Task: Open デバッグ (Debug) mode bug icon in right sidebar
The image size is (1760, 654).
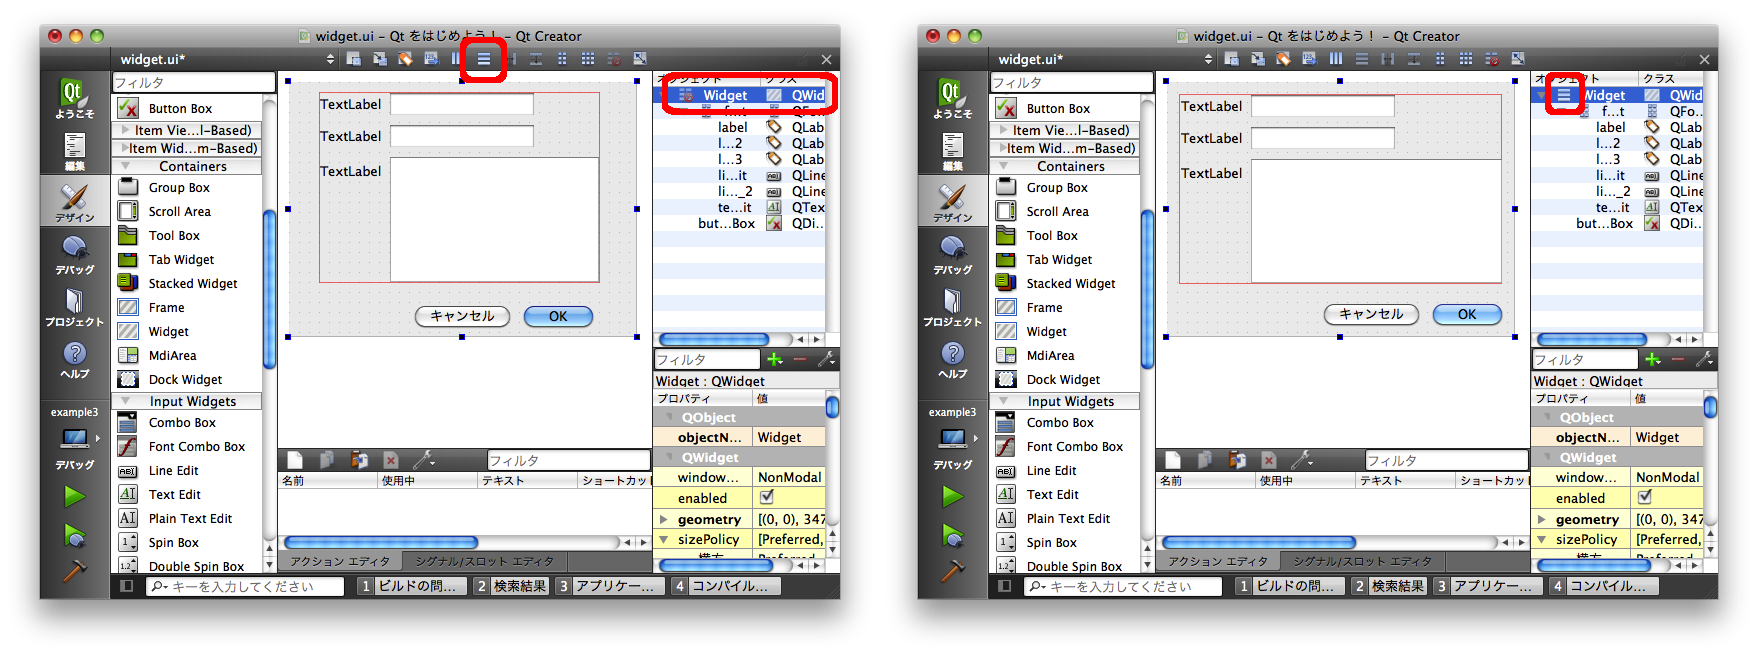Action: pyautogui.click(x=952, y=254)
